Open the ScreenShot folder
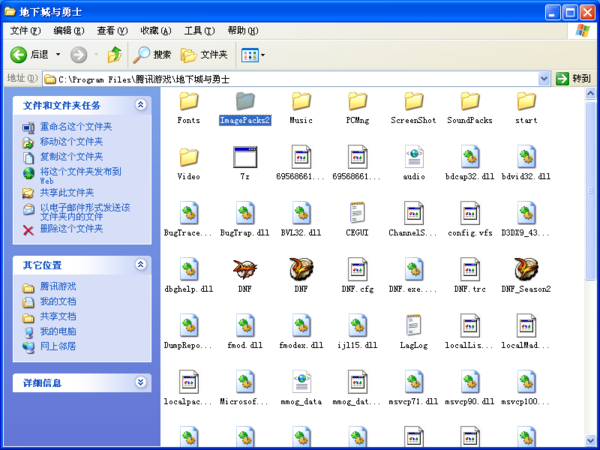 coord(413,102)
